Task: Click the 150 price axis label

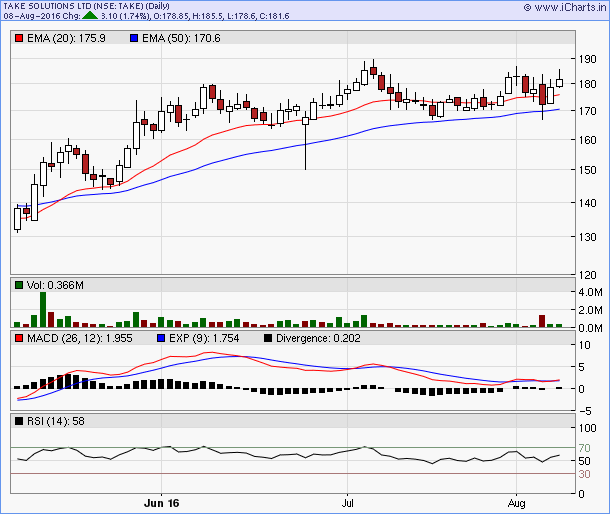Action: 587,170
